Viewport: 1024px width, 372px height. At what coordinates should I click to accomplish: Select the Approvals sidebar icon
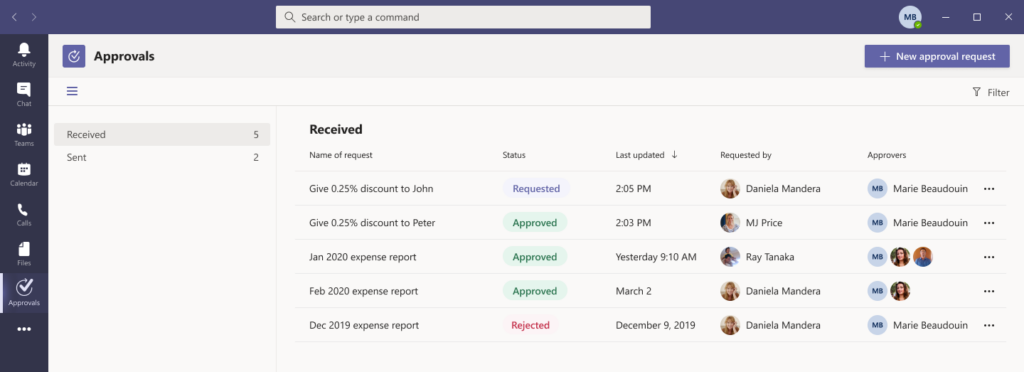click(x=24, y=293)
